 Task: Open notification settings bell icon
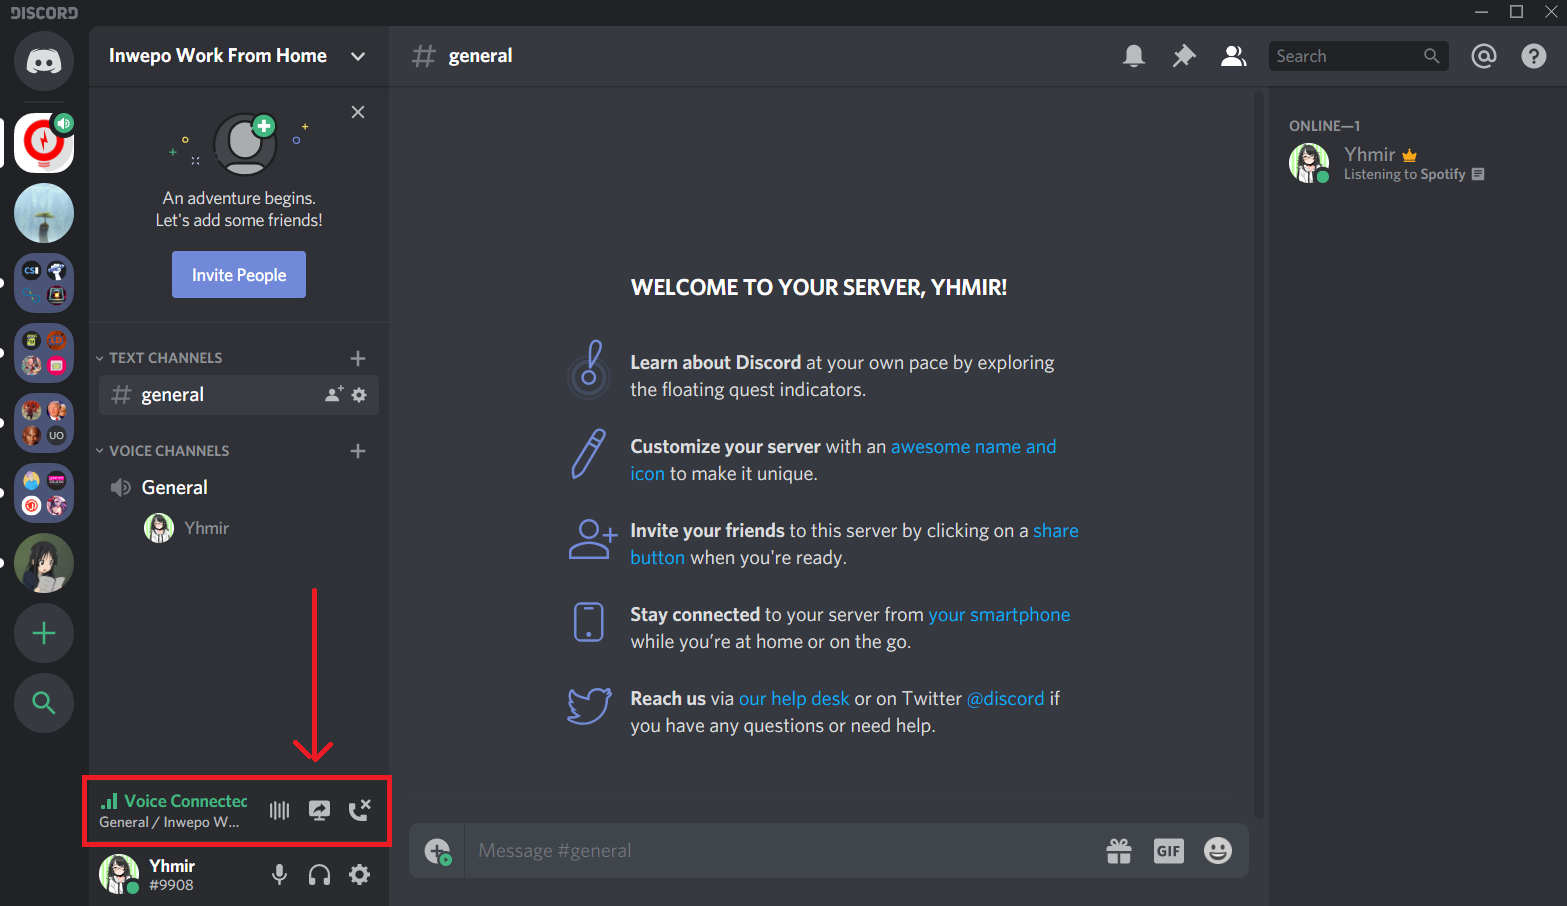click(1133, 56)
